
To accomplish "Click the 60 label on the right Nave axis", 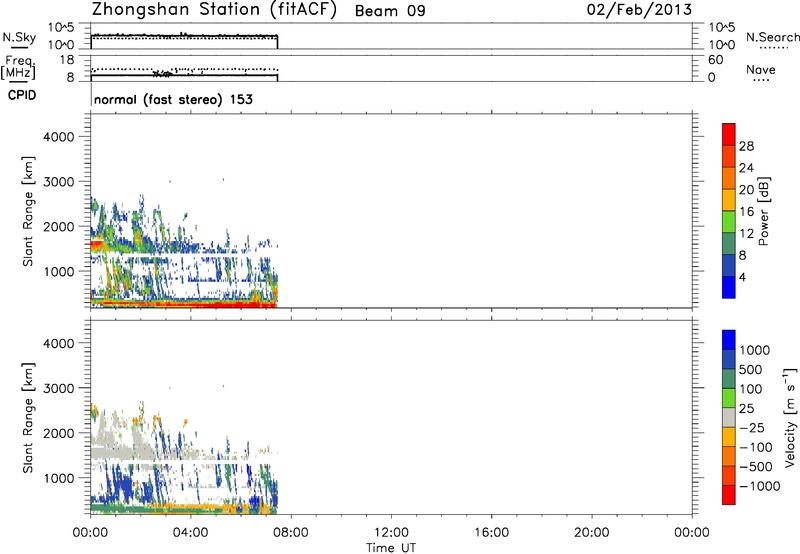I will (x=716, y=60).
